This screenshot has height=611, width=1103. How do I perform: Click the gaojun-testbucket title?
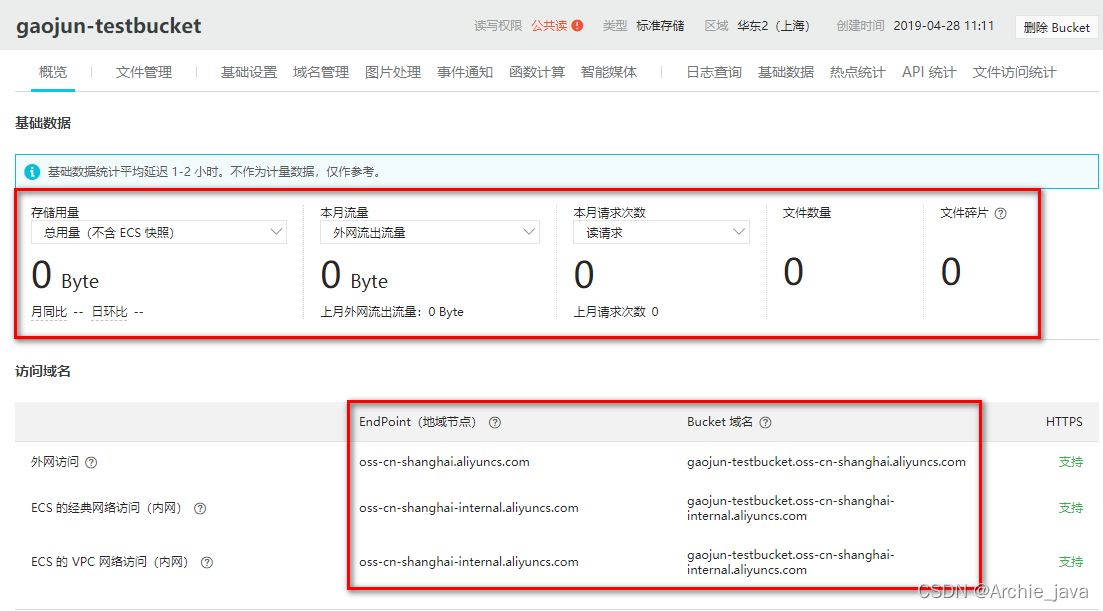[x=109, y=26]
